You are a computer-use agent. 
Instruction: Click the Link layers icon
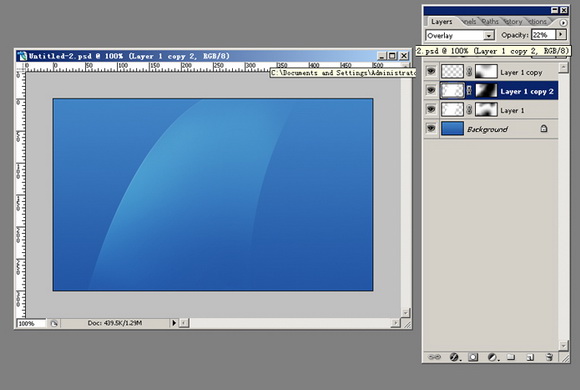click(434, 357)
